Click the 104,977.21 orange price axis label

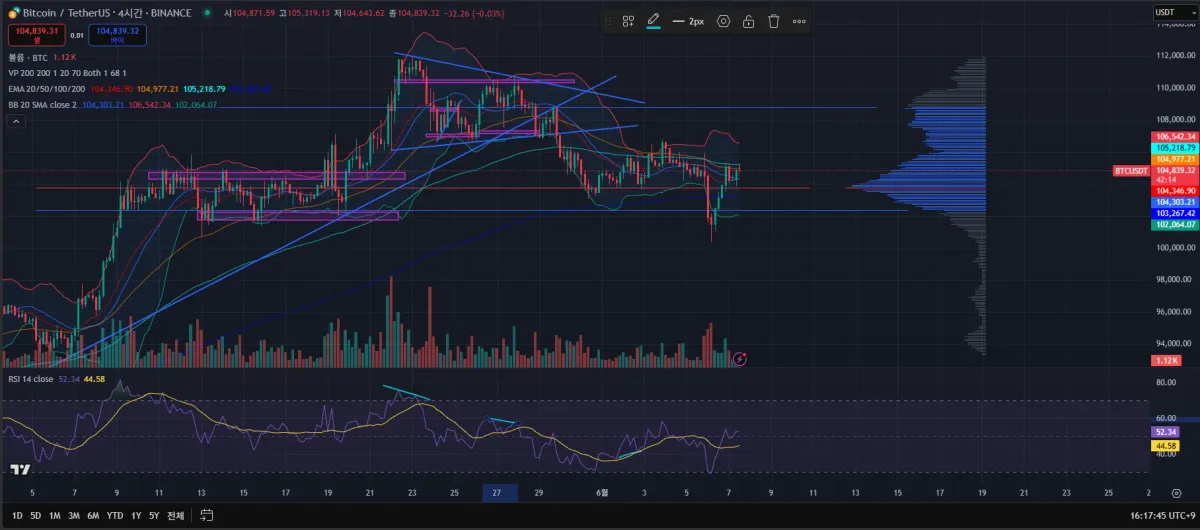point(1176,159)
